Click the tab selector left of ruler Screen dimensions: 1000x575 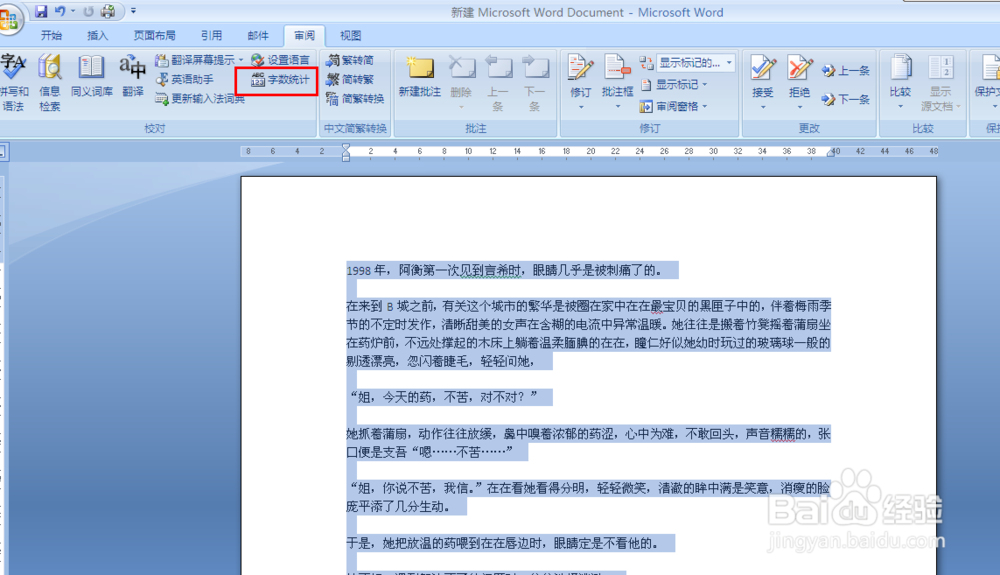coord(3,152)
